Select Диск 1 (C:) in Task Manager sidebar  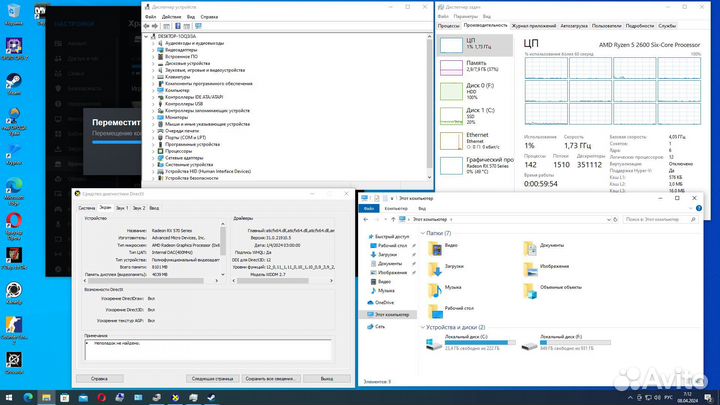click(x=475, y=116)
